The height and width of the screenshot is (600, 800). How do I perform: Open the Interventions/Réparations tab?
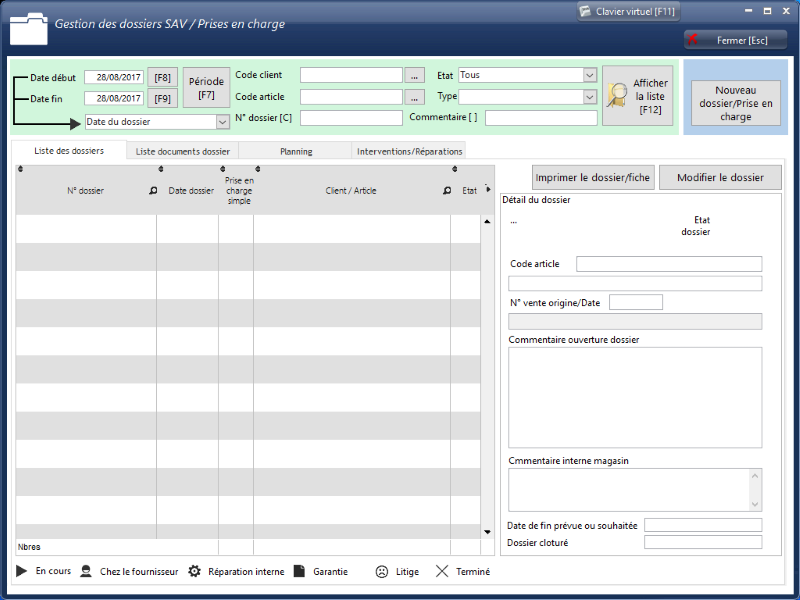(x=409, y=151)
